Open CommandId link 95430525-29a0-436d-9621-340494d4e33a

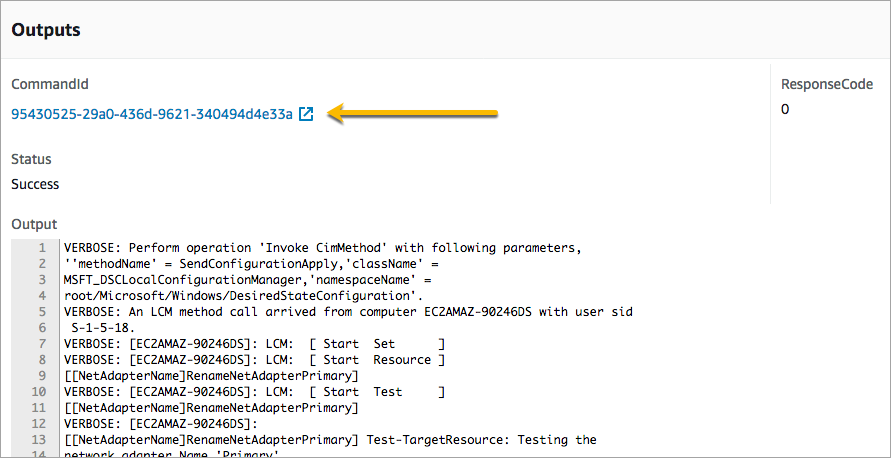pos(152,114)
